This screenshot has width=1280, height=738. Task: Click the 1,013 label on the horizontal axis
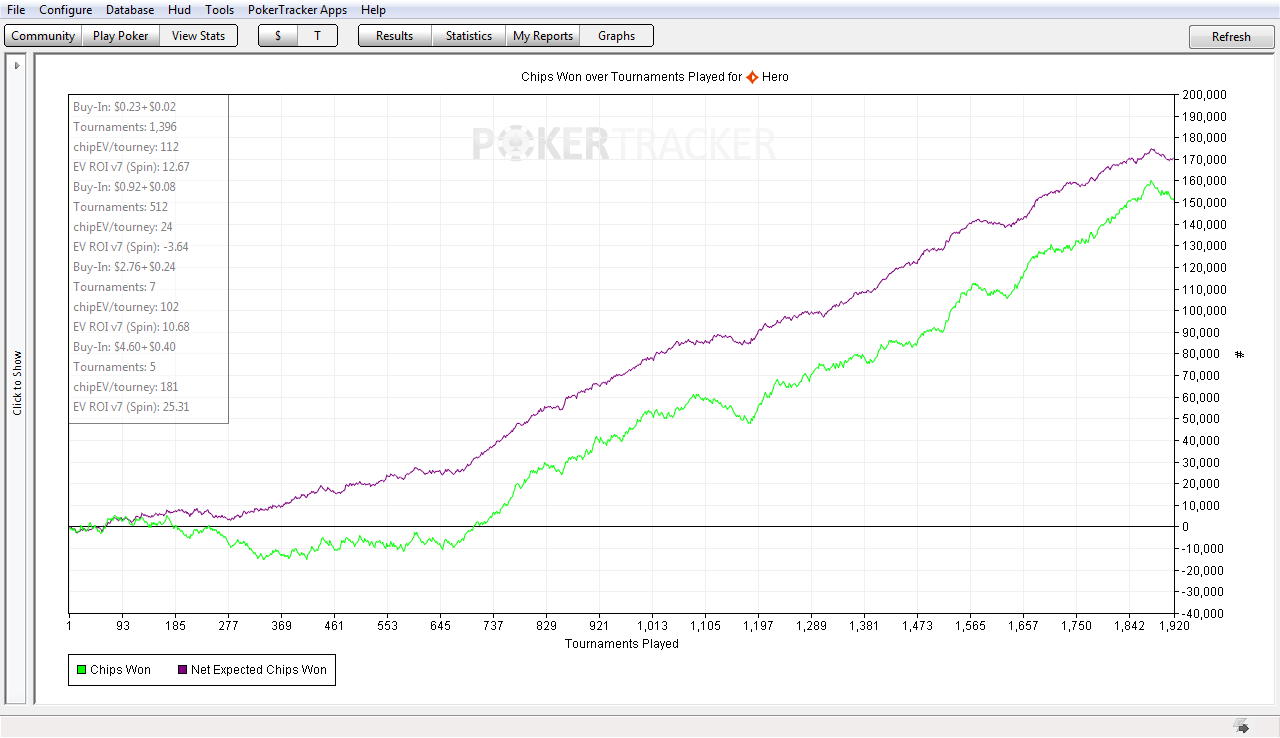tap(652, 626)
